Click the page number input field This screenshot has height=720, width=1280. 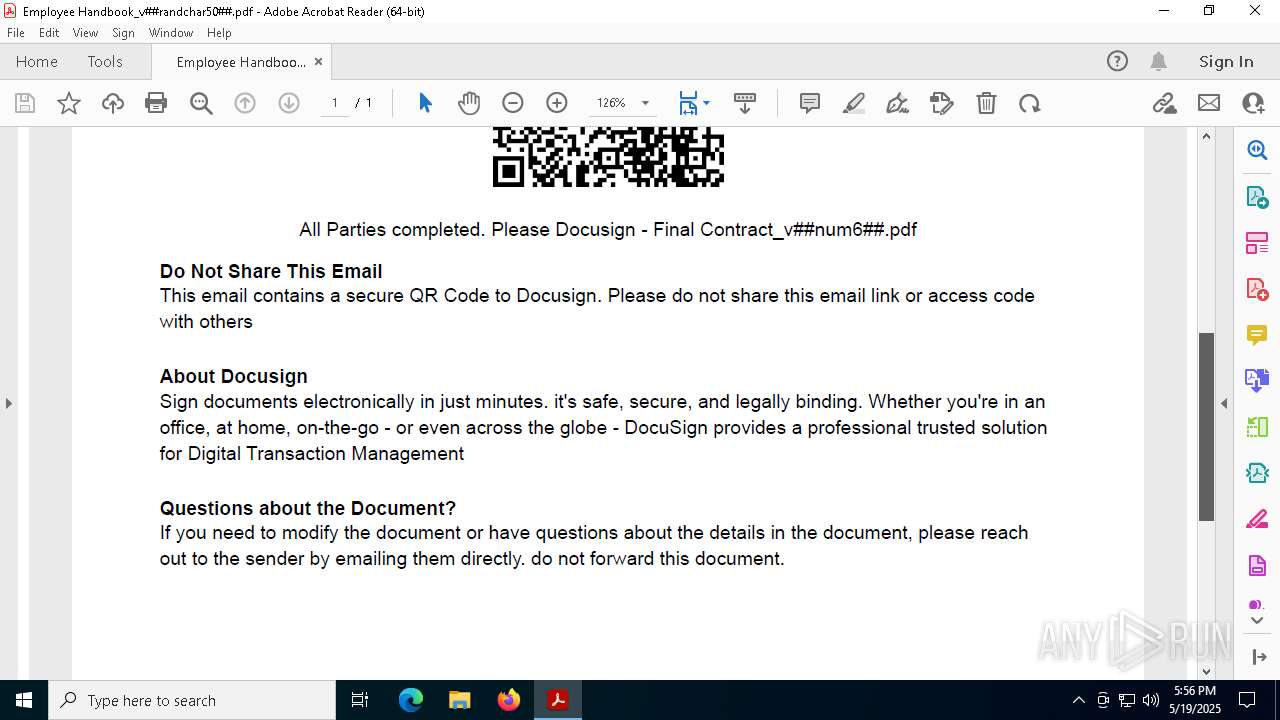335,103
